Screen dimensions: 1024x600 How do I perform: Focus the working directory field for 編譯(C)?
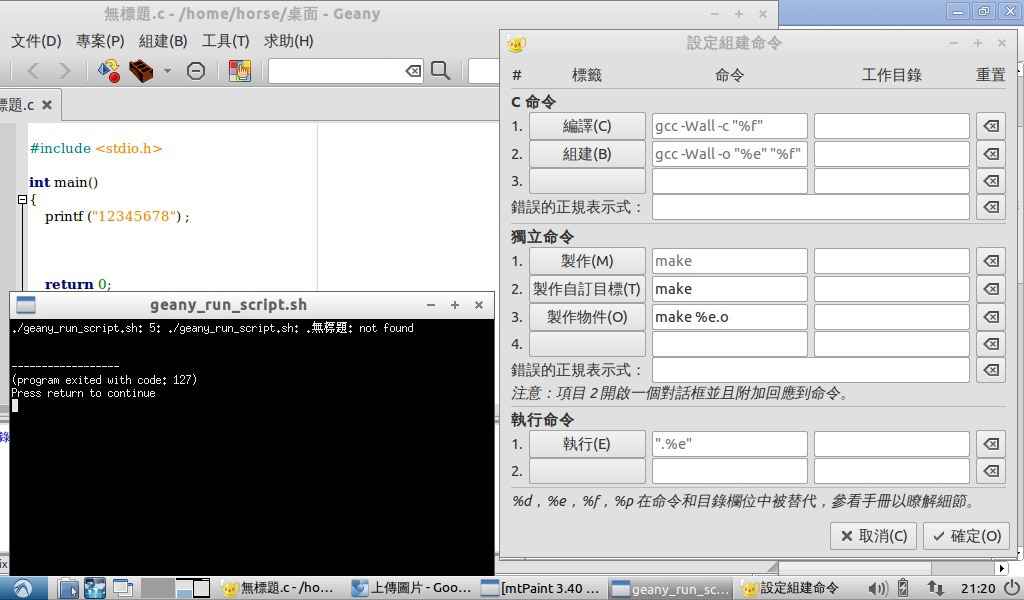point(891,126)
